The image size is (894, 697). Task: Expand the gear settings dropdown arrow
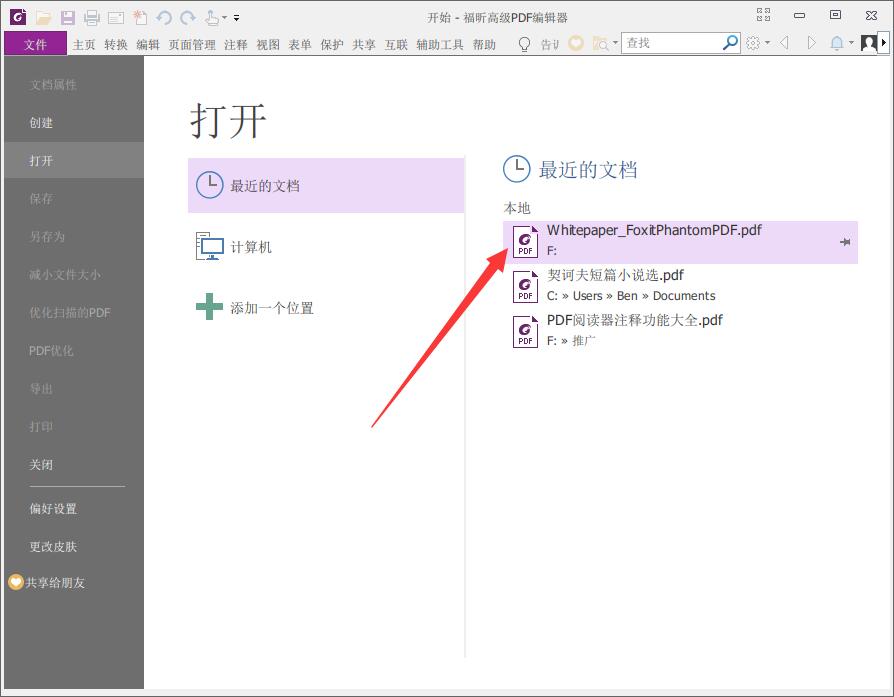pyautogui.click(x=767, y=43)
